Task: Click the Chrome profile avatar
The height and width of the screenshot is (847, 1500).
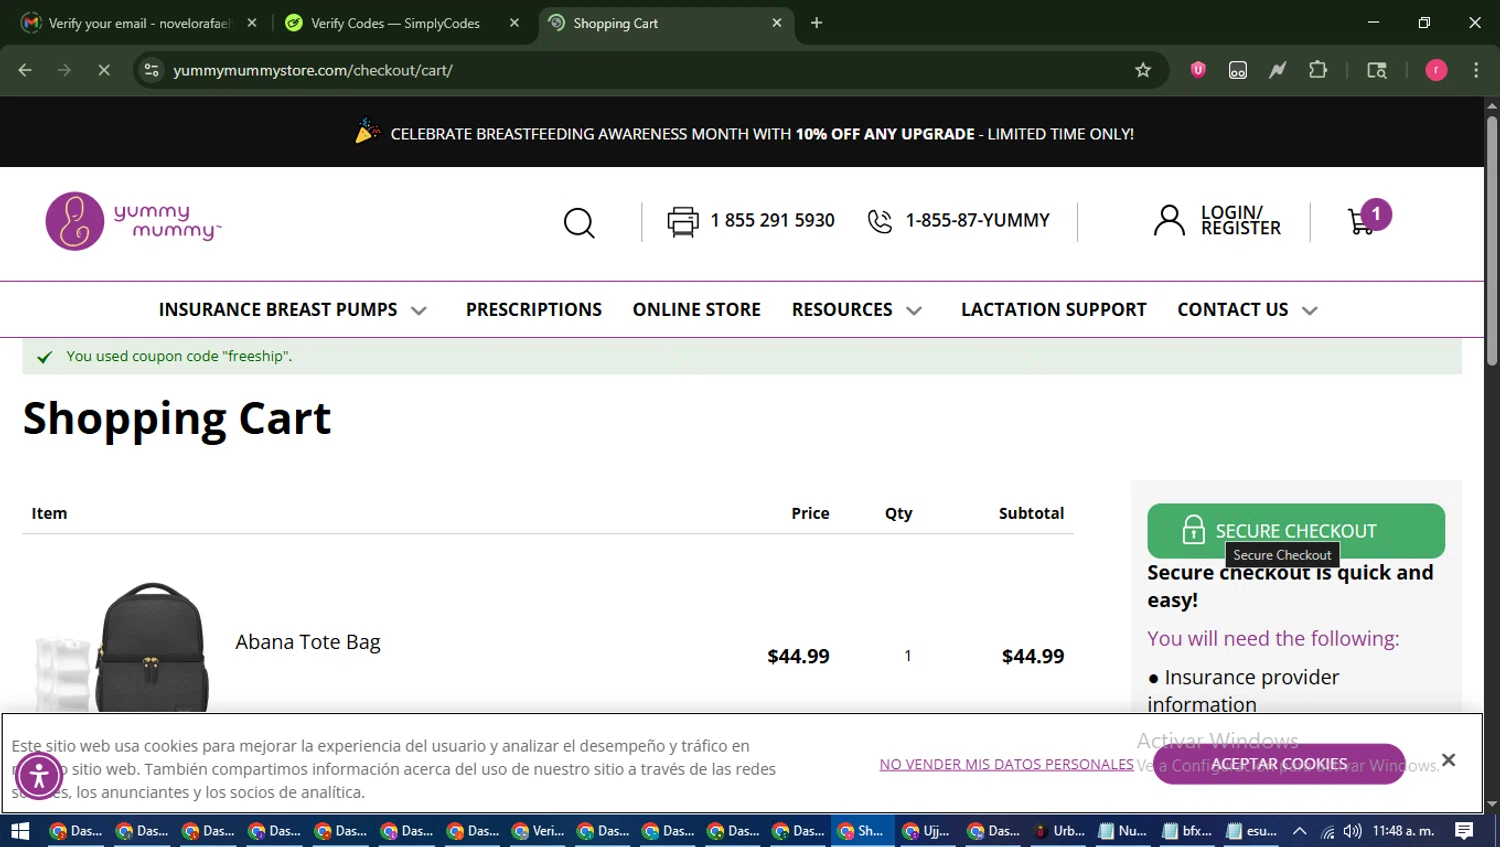Action: click(x=1436, y=70)
